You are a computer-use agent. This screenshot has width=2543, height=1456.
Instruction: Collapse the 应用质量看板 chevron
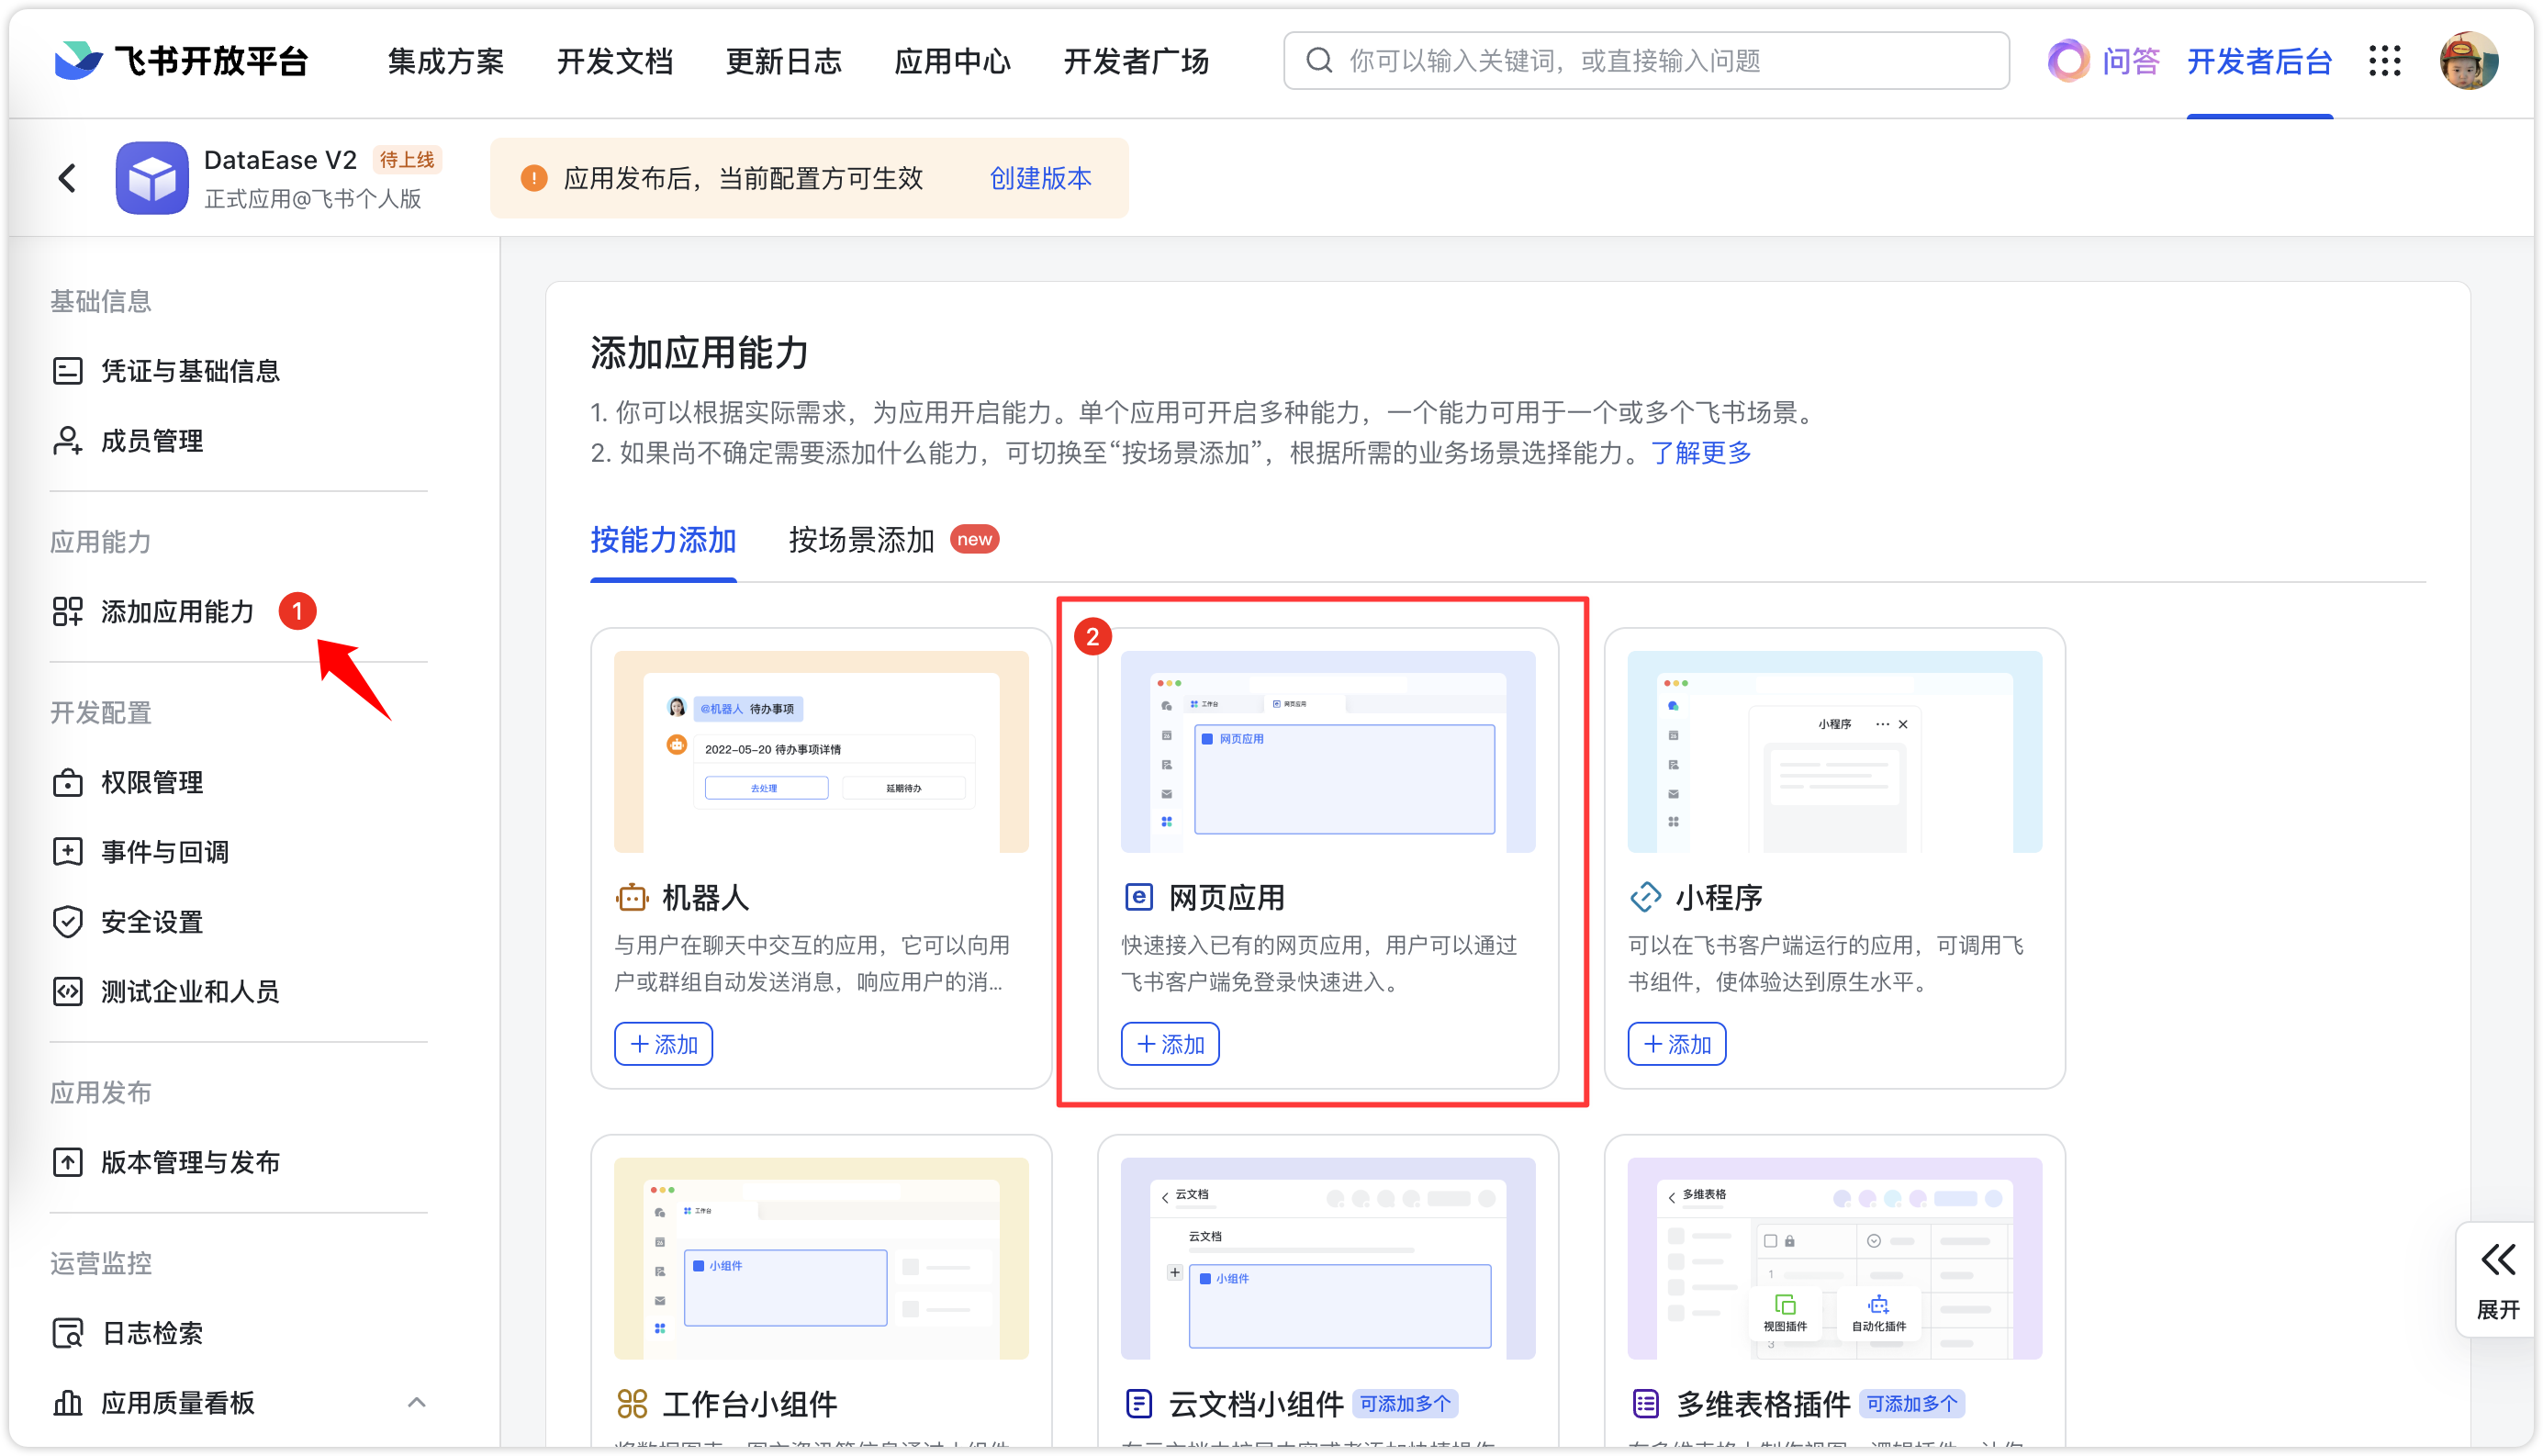416,1403
